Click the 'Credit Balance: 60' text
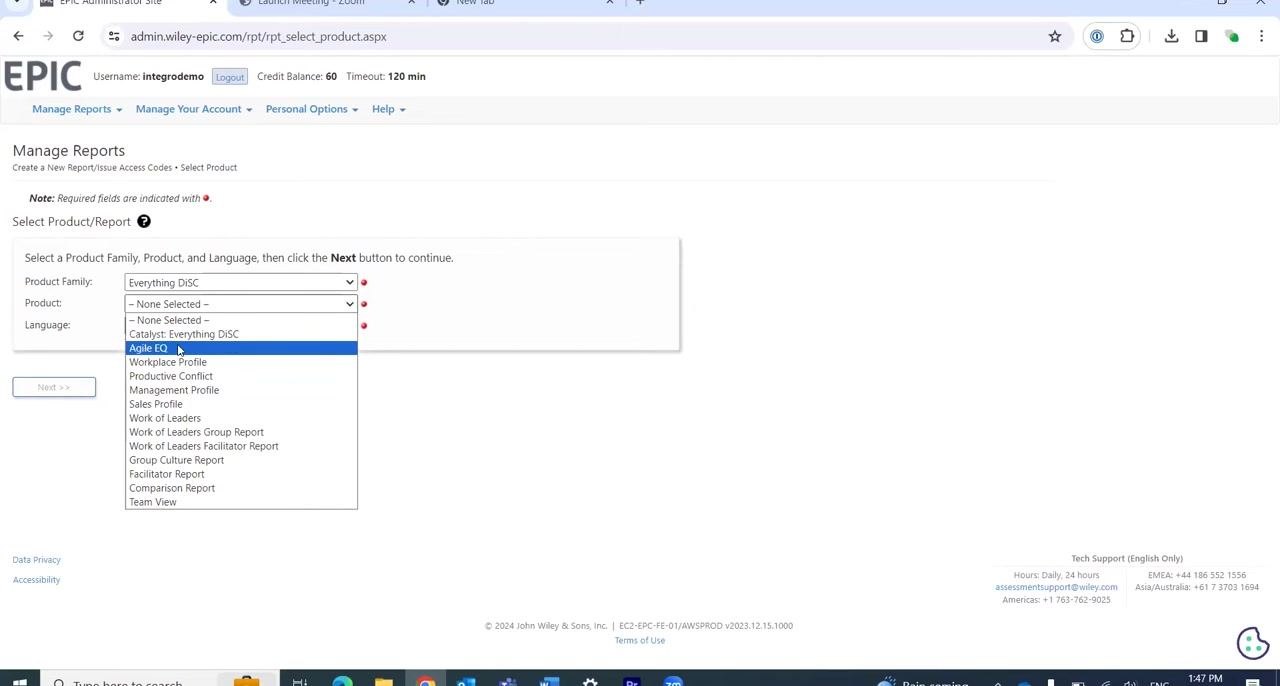Image resolution: width=1280 pixels, height=686 pixels. pos(297,76)
